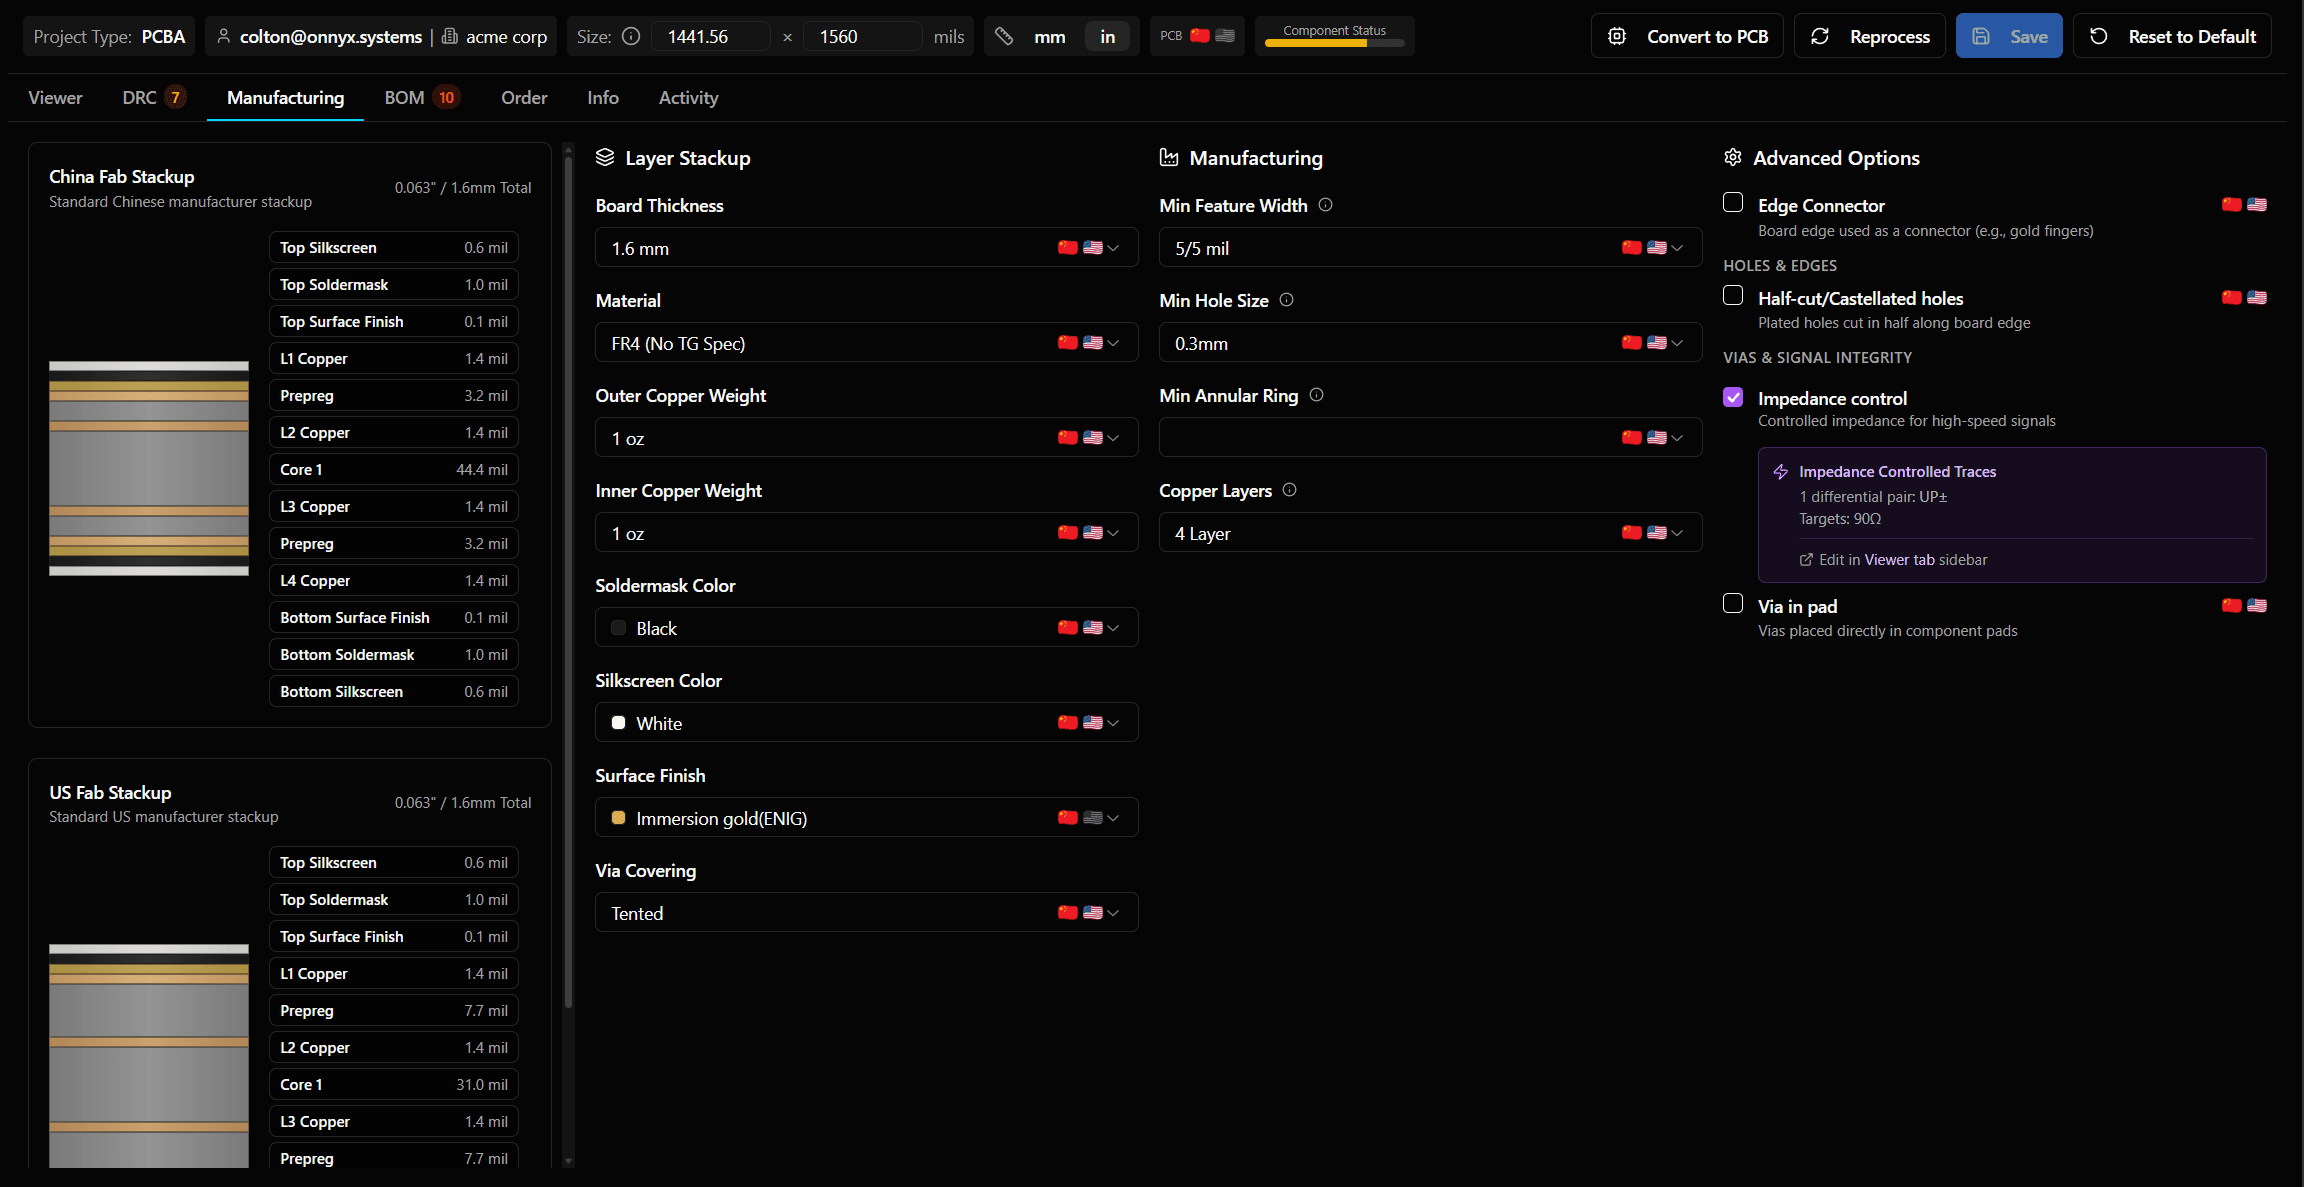Click the Reprocess refresh icon
2304x1187 pixels.
(x=1822, y=36)
